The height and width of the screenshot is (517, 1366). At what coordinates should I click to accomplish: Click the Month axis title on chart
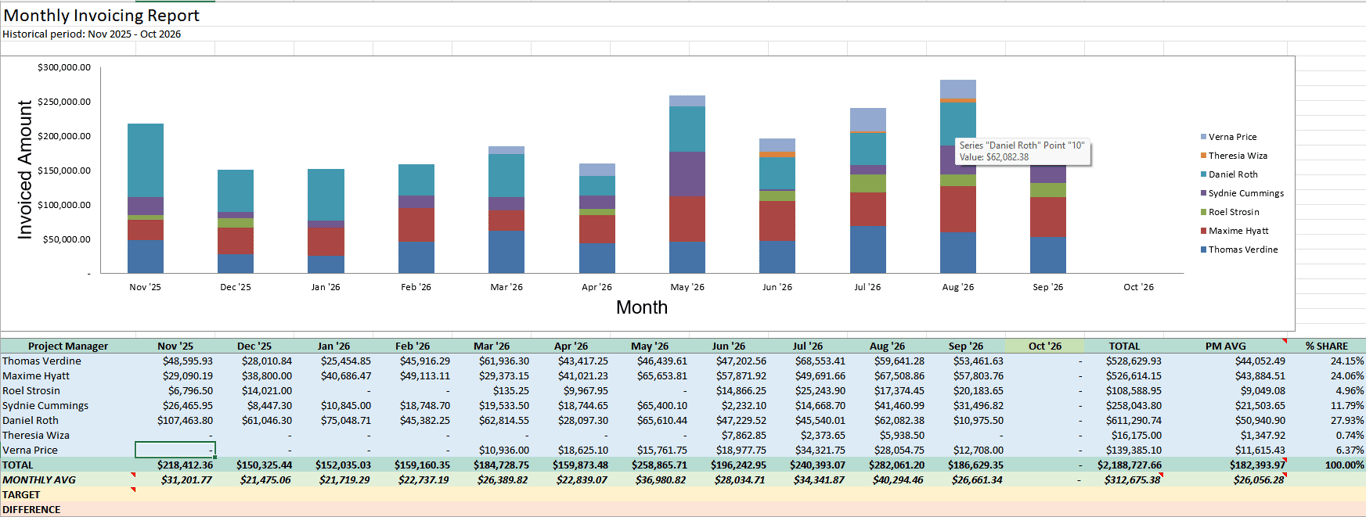coord(641,307)
